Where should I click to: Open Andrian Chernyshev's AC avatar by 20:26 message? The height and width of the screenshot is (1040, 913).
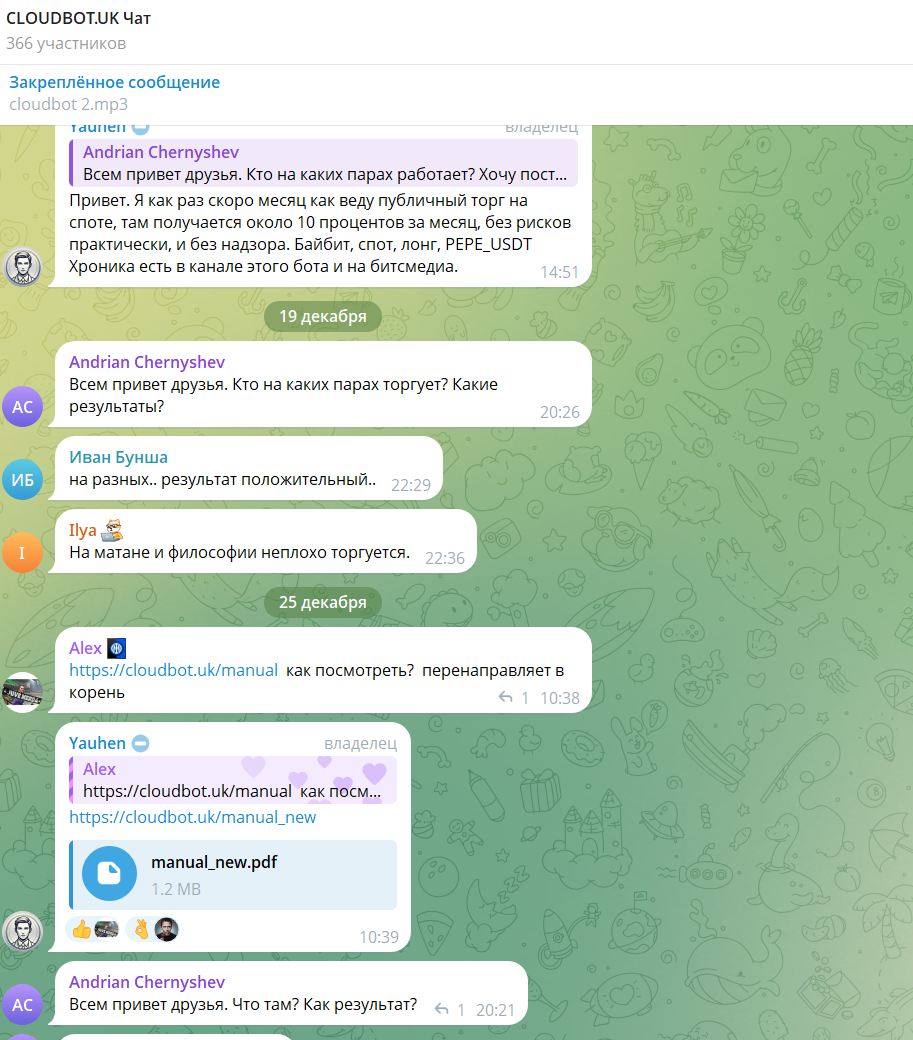click(23, 407)
